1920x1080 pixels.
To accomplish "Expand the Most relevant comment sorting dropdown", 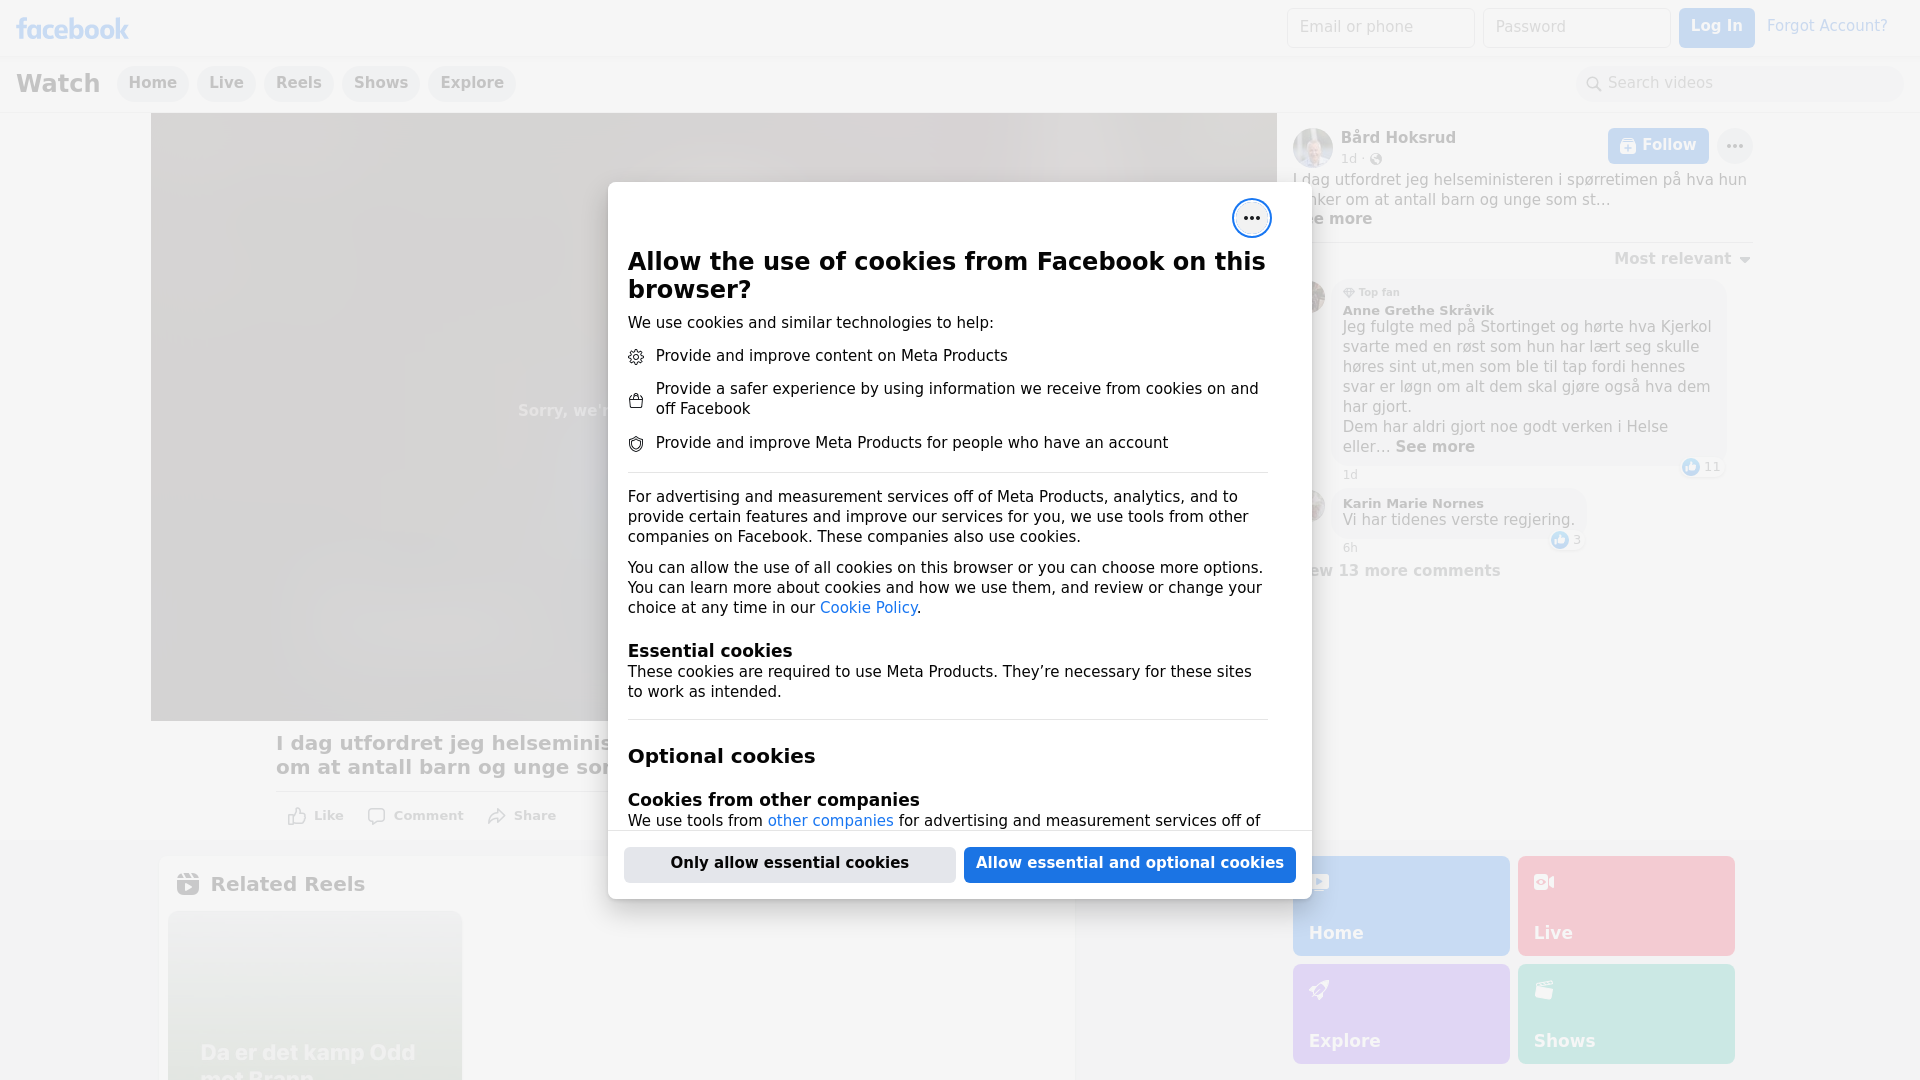I will (1682, 259).
